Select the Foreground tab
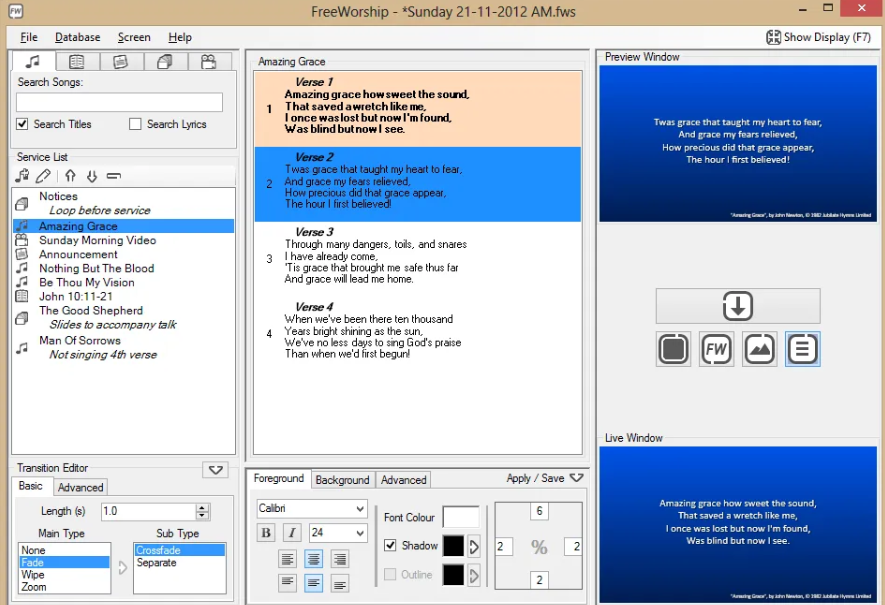 click(x=279, y=479)
